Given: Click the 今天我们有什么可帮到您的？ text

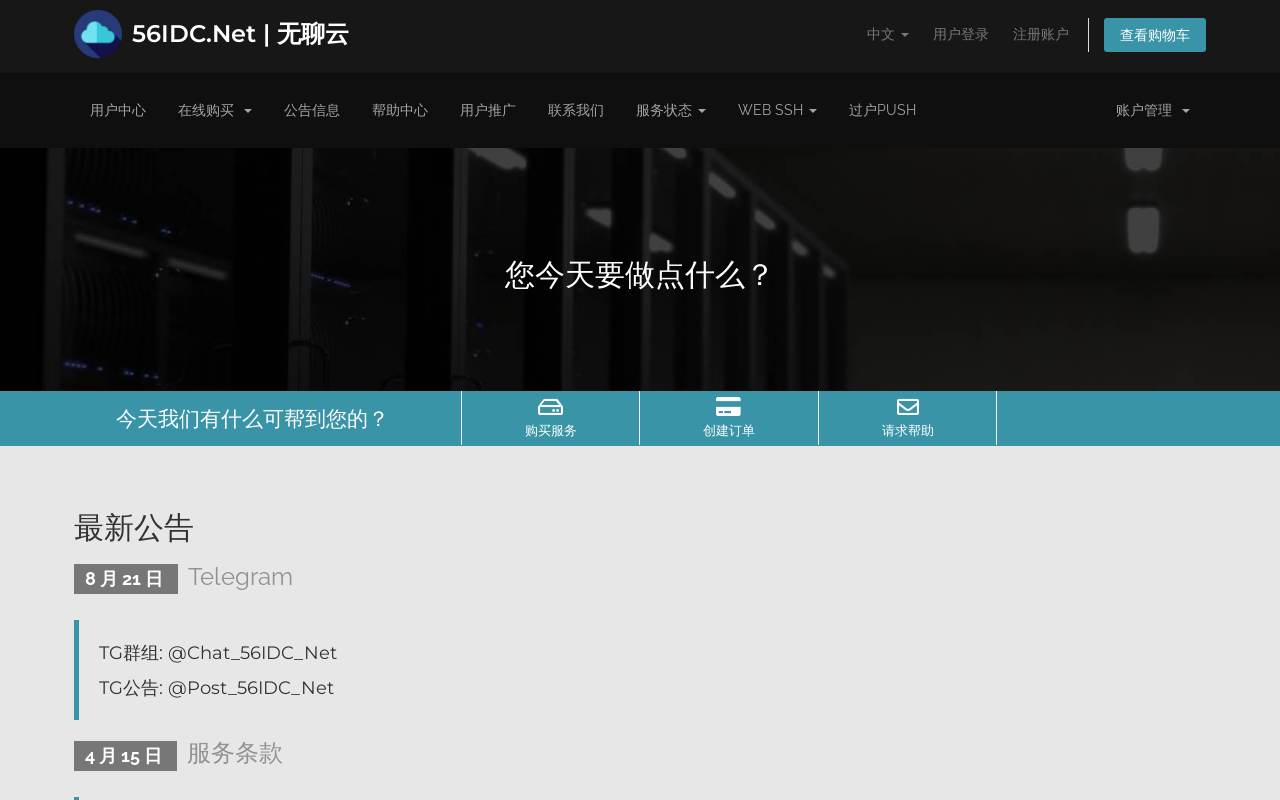Looking at the screenshot, I should [x=252, y=419].
